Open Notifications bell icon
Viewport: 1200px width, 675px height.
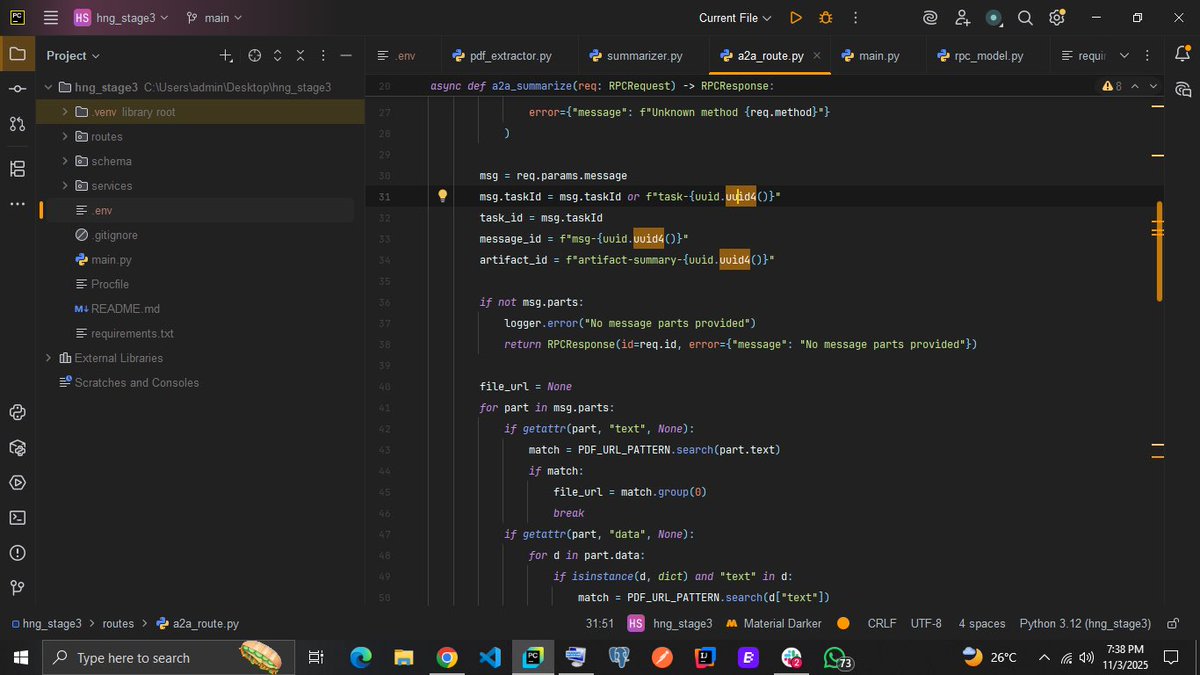(1184, 56)
